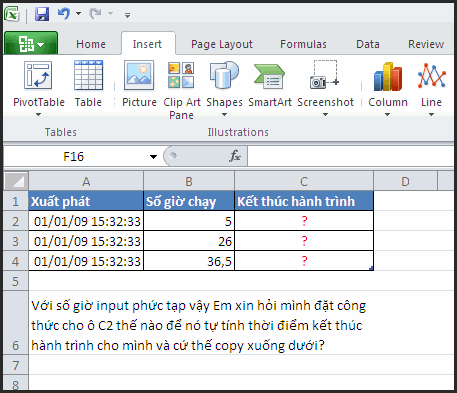Open the Page Layout tab

[222, 44]
